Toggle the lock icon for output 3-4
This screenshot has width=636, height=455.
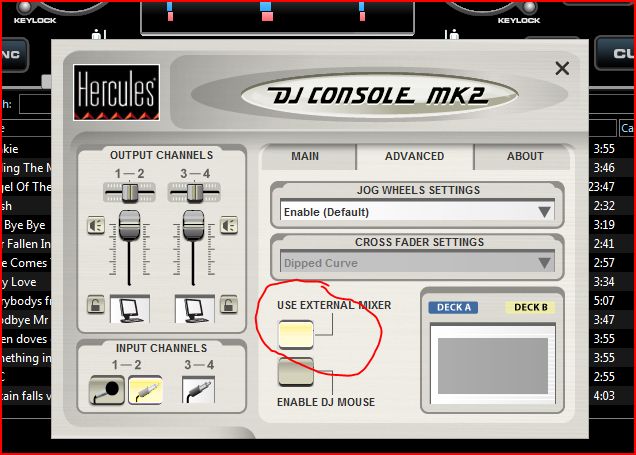(229, 305)
